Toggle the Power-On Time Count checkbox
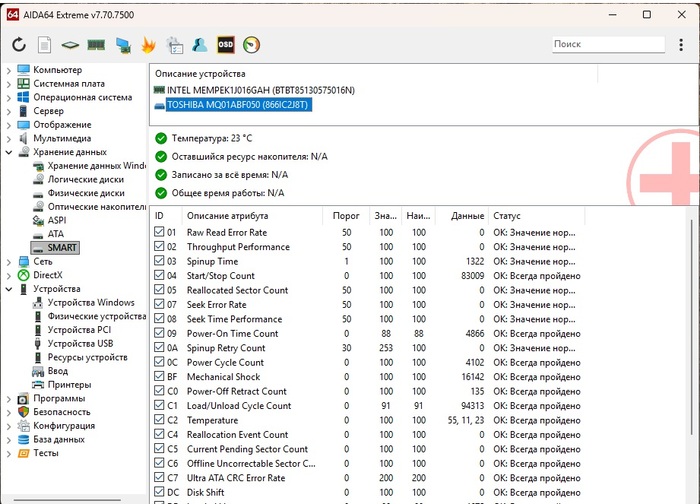The image size is (700, 504). tap(159, 334)
